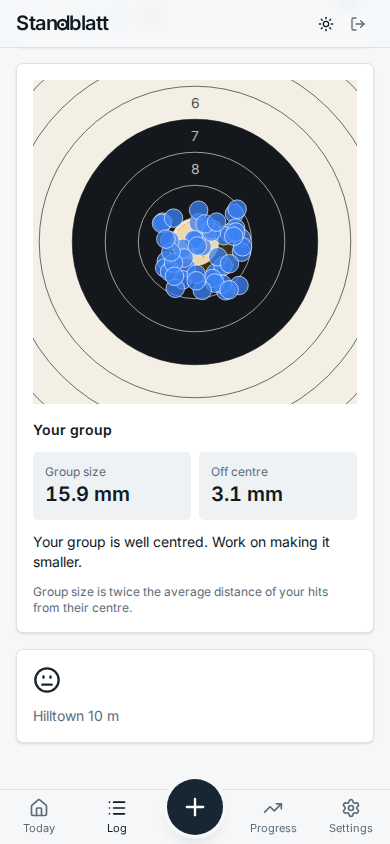Tap the round plus add button
The width and height of the screenshot is (390, 844).
click(x=195, y=807)
